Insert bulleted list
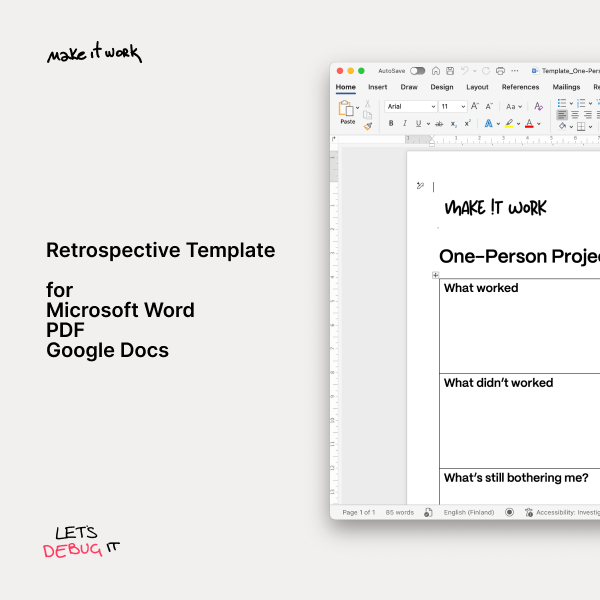 (562, 103)
